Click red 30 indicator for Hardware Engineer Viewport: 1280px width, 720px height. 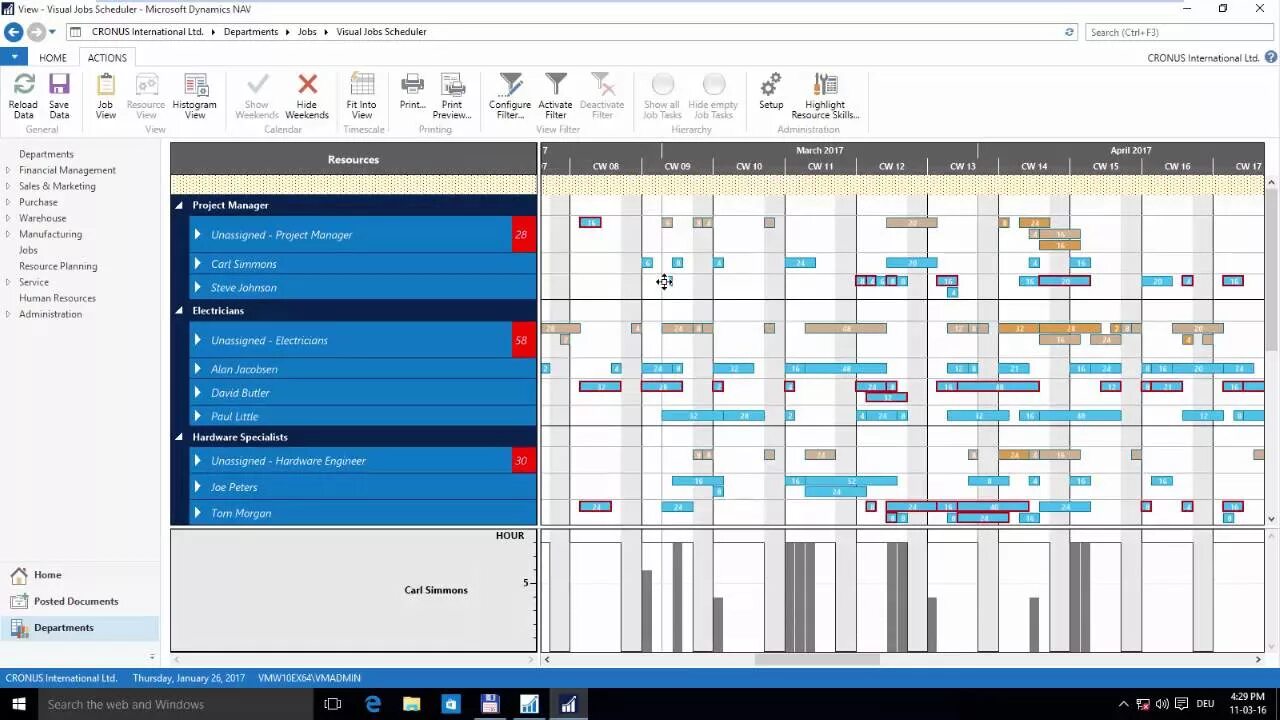pyautogui.click(x=523, y=461)
